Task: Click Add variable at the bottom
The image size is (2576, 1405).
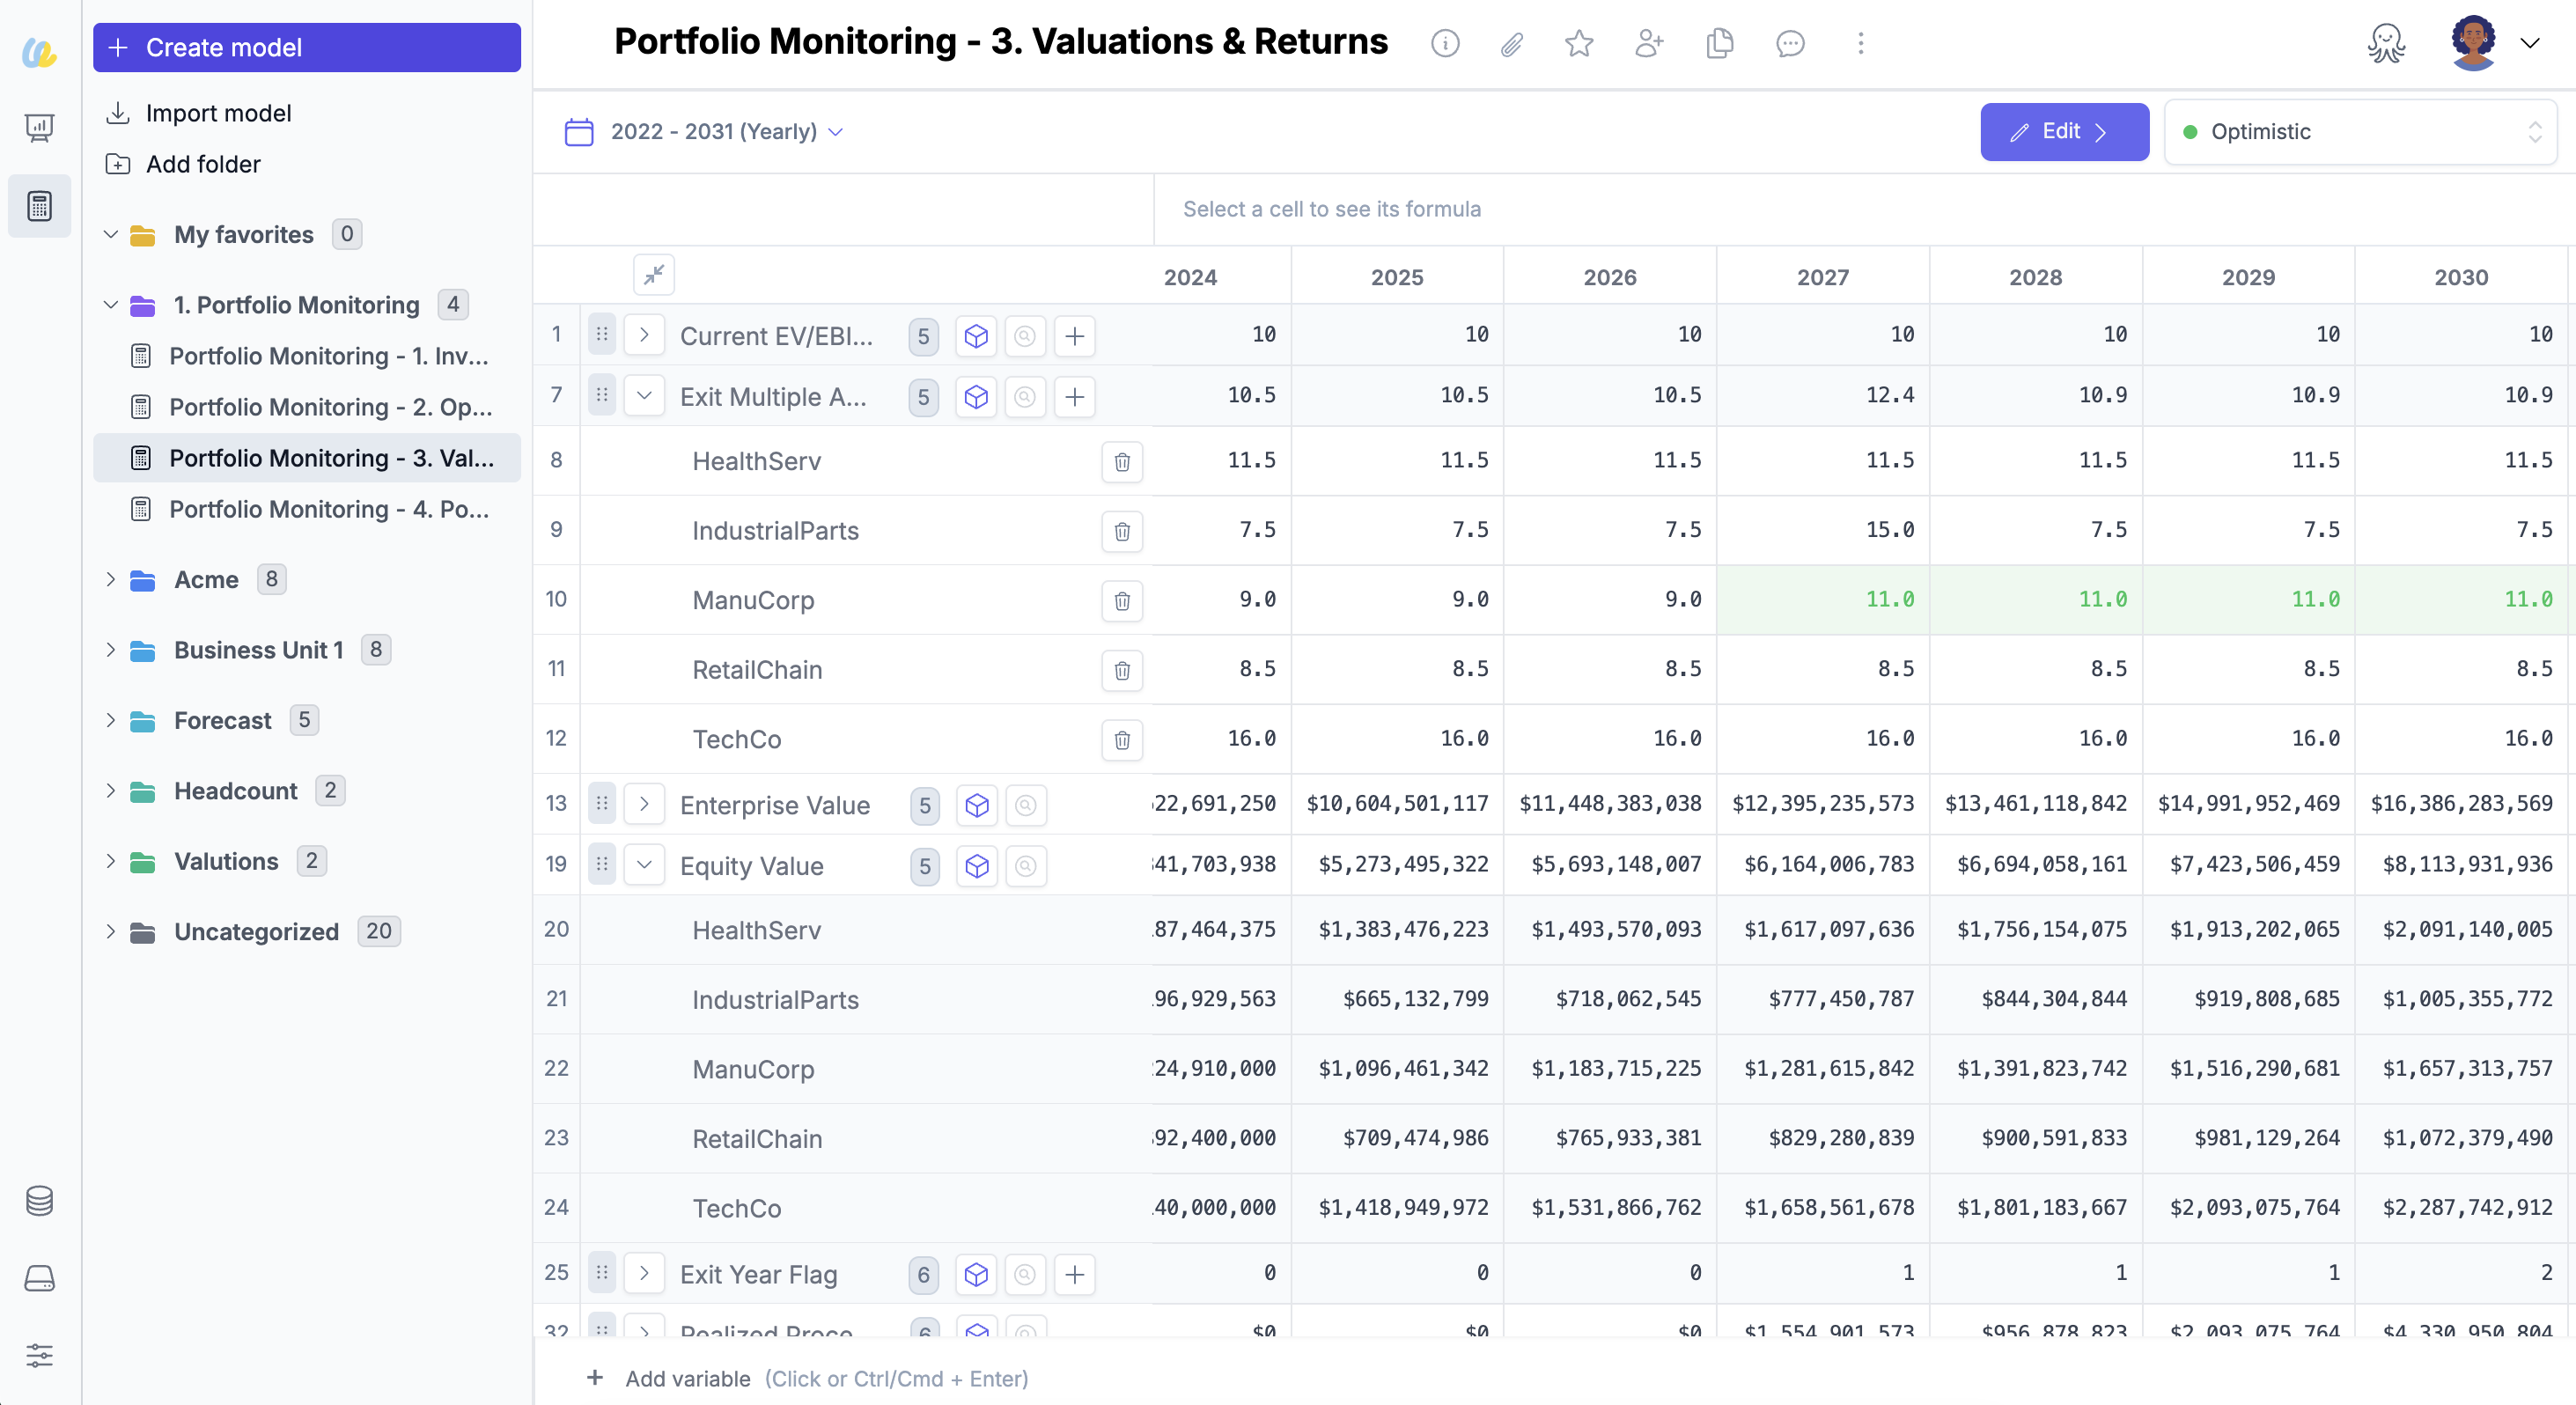Action: click(x=688, y=1378)
